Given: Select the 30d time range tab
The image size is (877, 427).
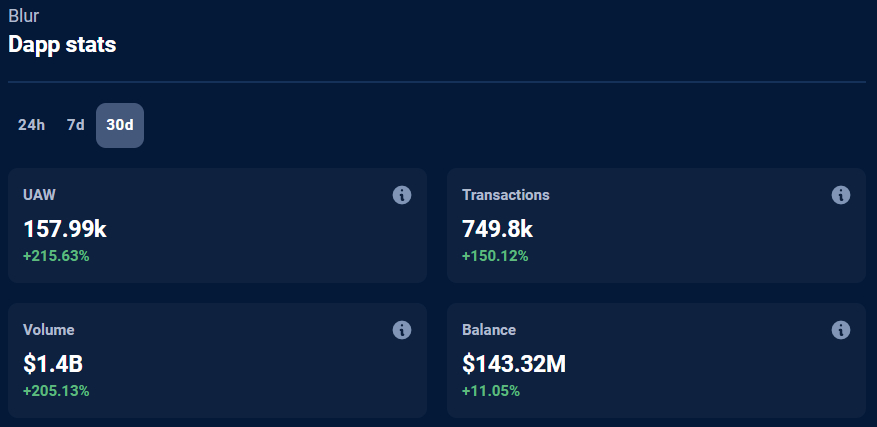Looking at the screenshot, I should [120, 125].
